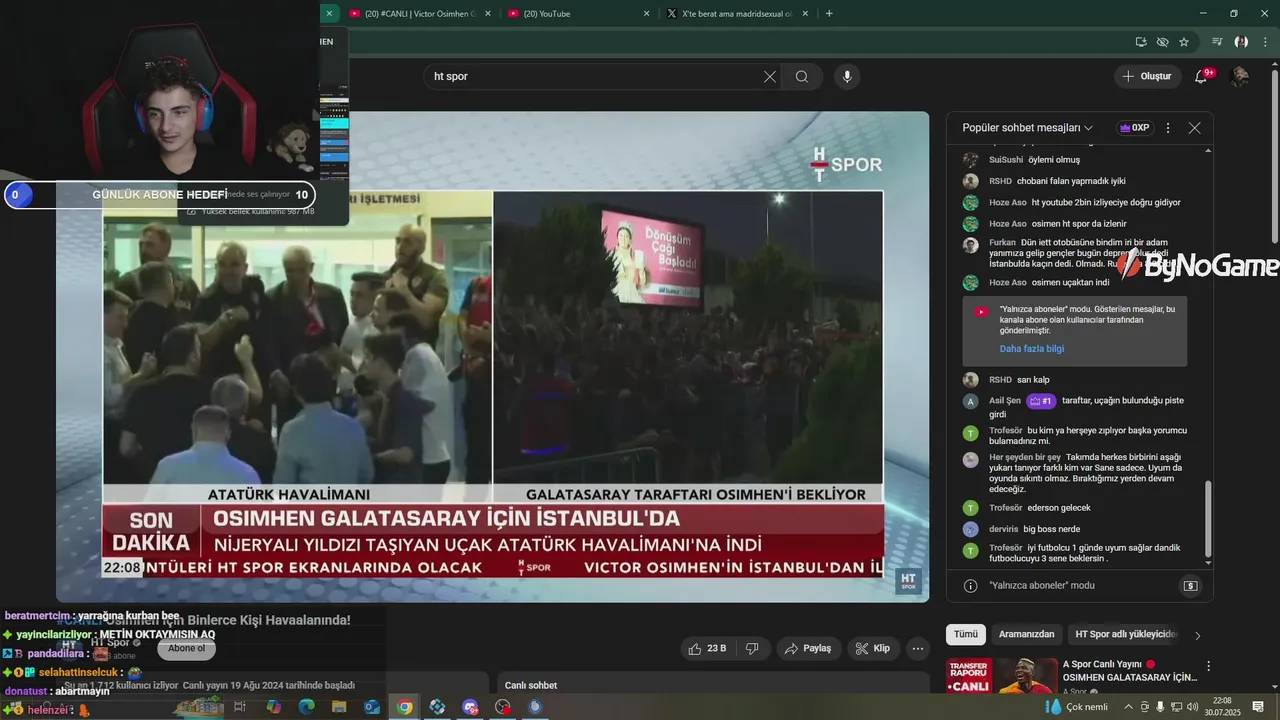This screenshot has width=1280, height=720.
Task: Open Copilot from the taskbar
Action: coord(273,707)
